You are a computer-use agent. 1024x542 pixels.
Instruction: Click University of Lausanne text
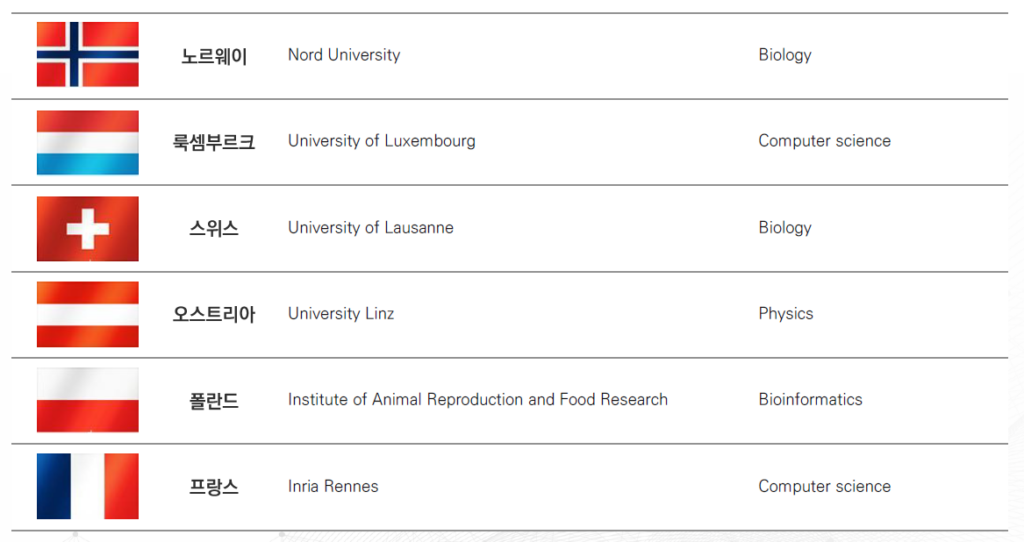click(370, 227)
